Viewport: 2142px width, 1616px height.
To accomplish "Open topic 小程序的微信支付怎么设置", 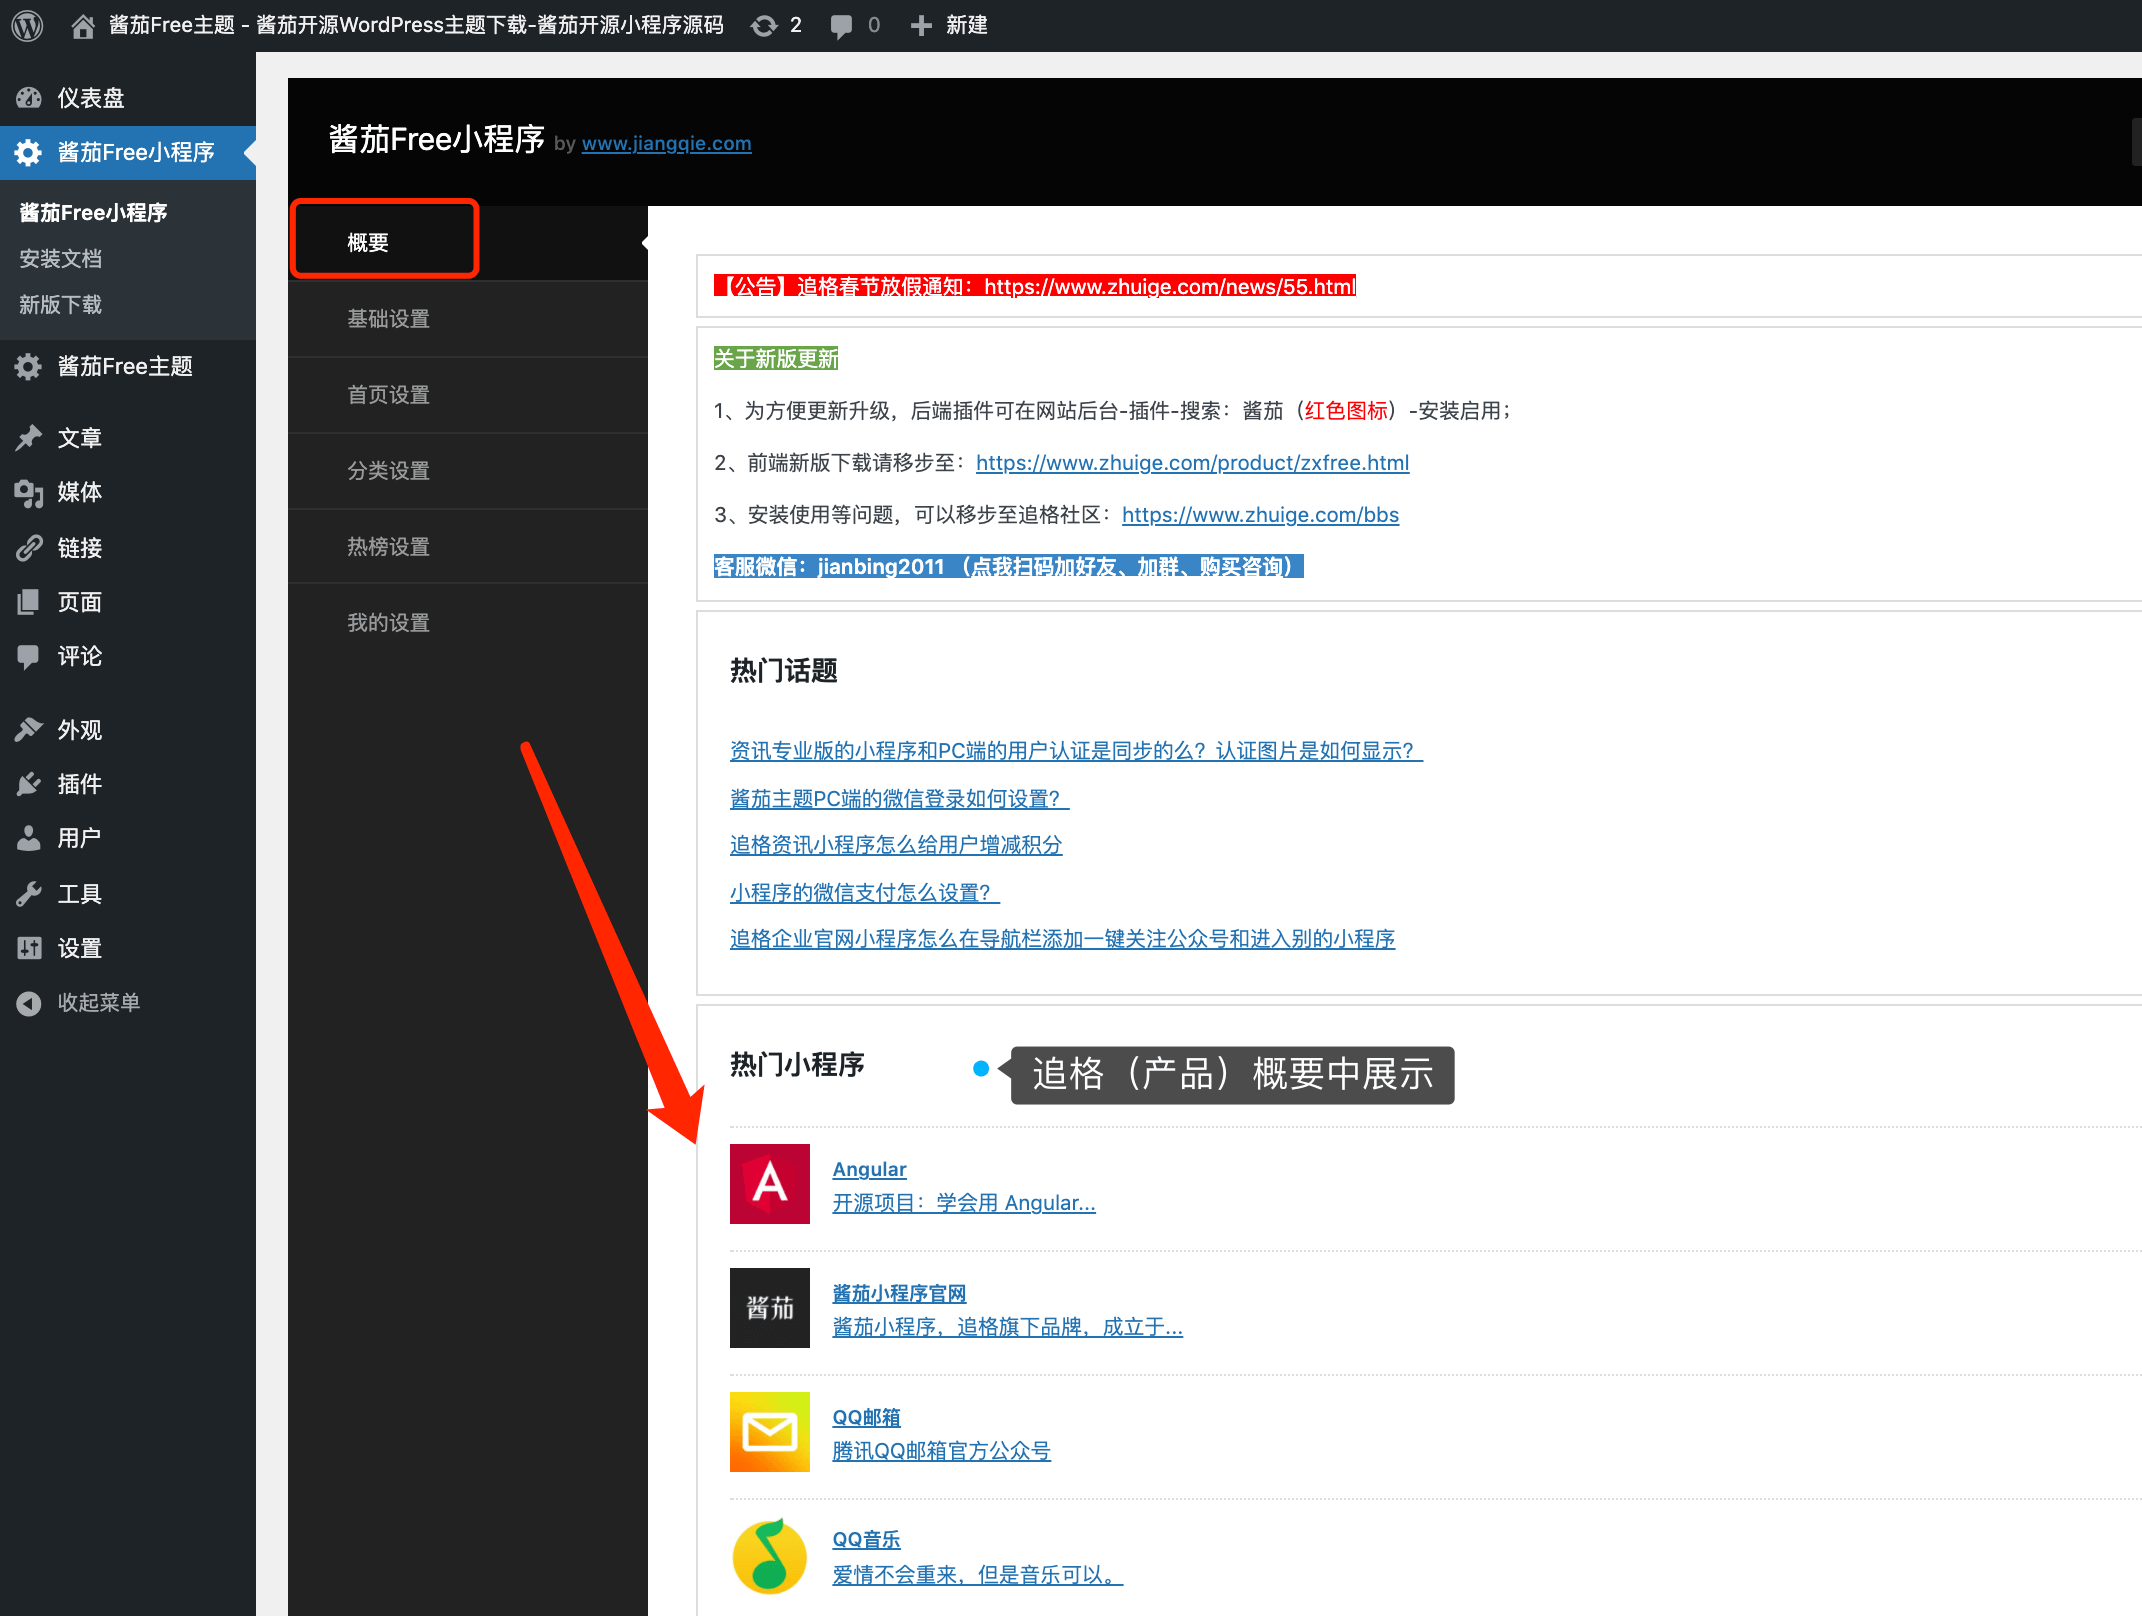I will tap(865, 893).
